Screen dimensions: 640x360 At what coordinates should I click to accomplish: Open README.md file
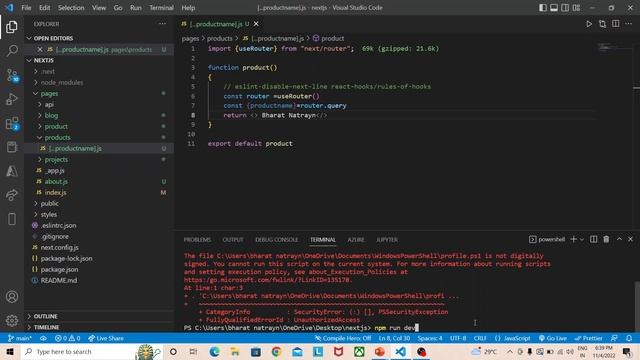[58, 280]
